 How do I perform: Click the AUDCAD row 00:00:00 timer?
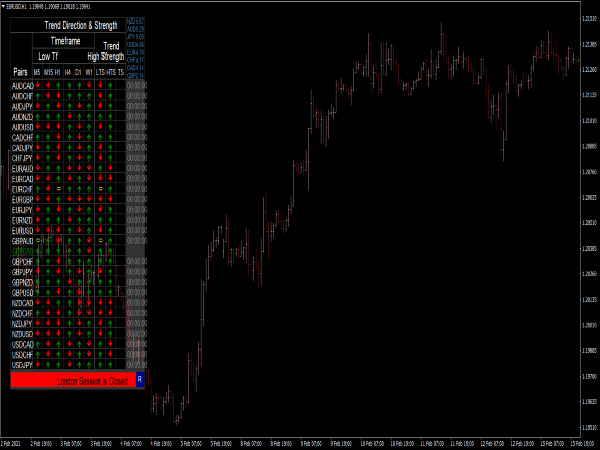(137, 85)
